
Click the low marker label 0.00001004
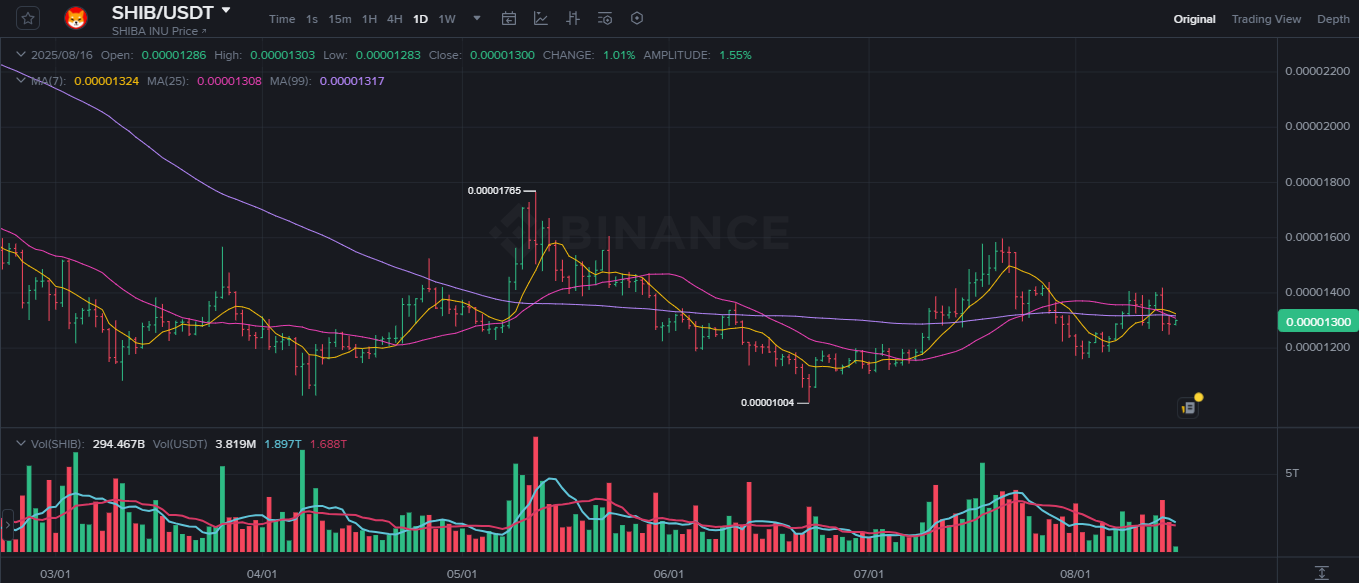(767, 403)
